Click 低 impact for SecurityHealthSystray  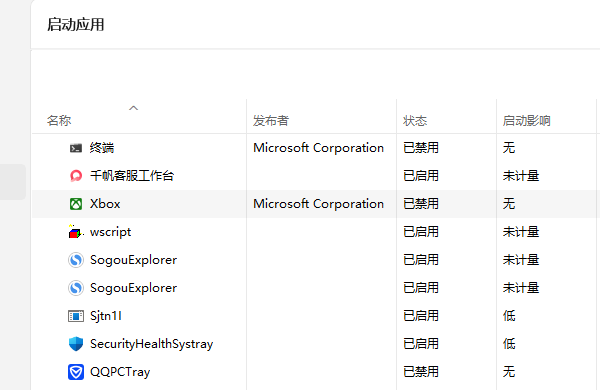click(x=509, y=344)
